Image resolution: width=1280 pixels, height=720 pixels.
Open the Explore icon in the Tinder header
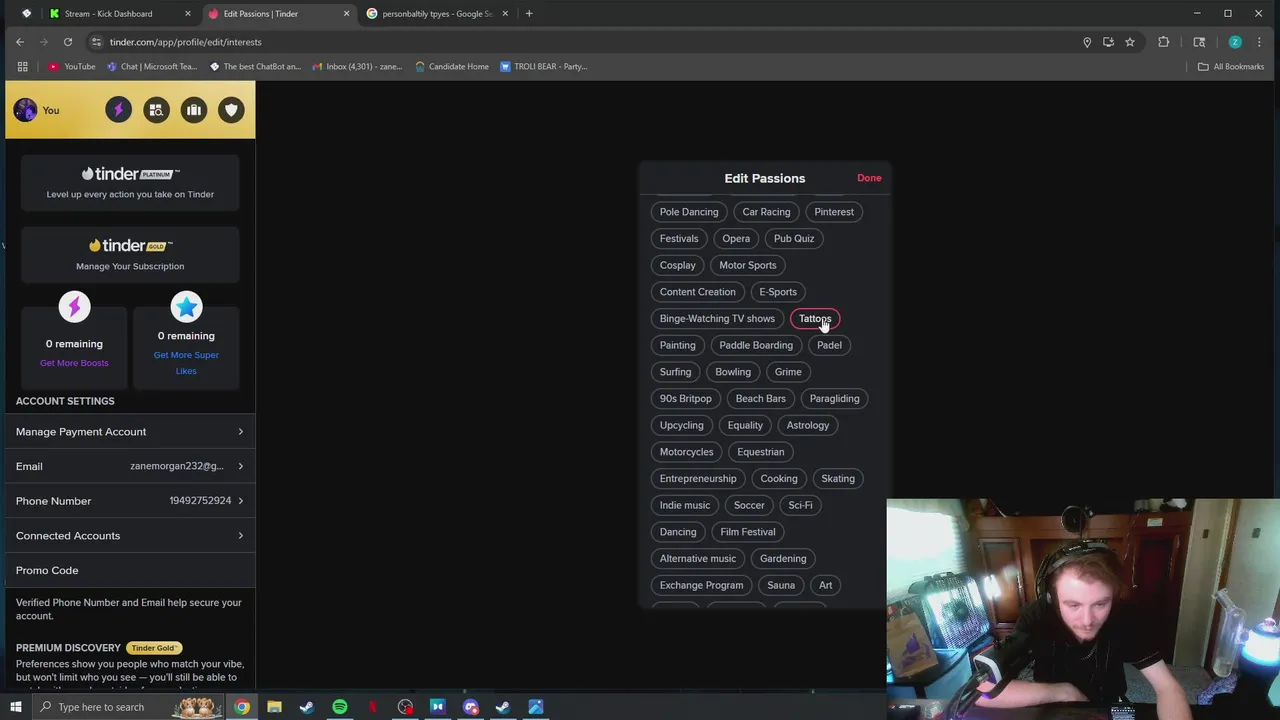tap(156, 110)
